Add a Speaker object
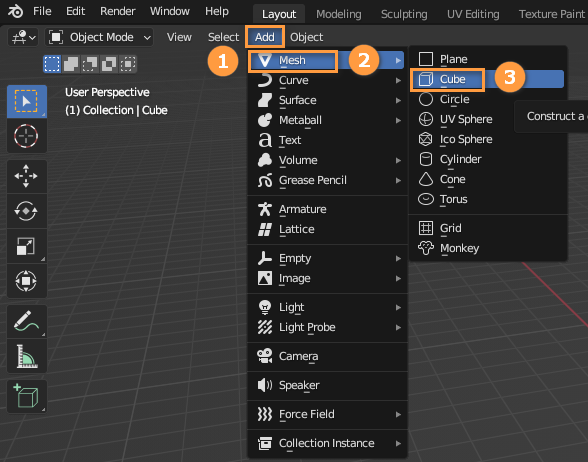The image size is (588, 462). [x=327, y=386]
